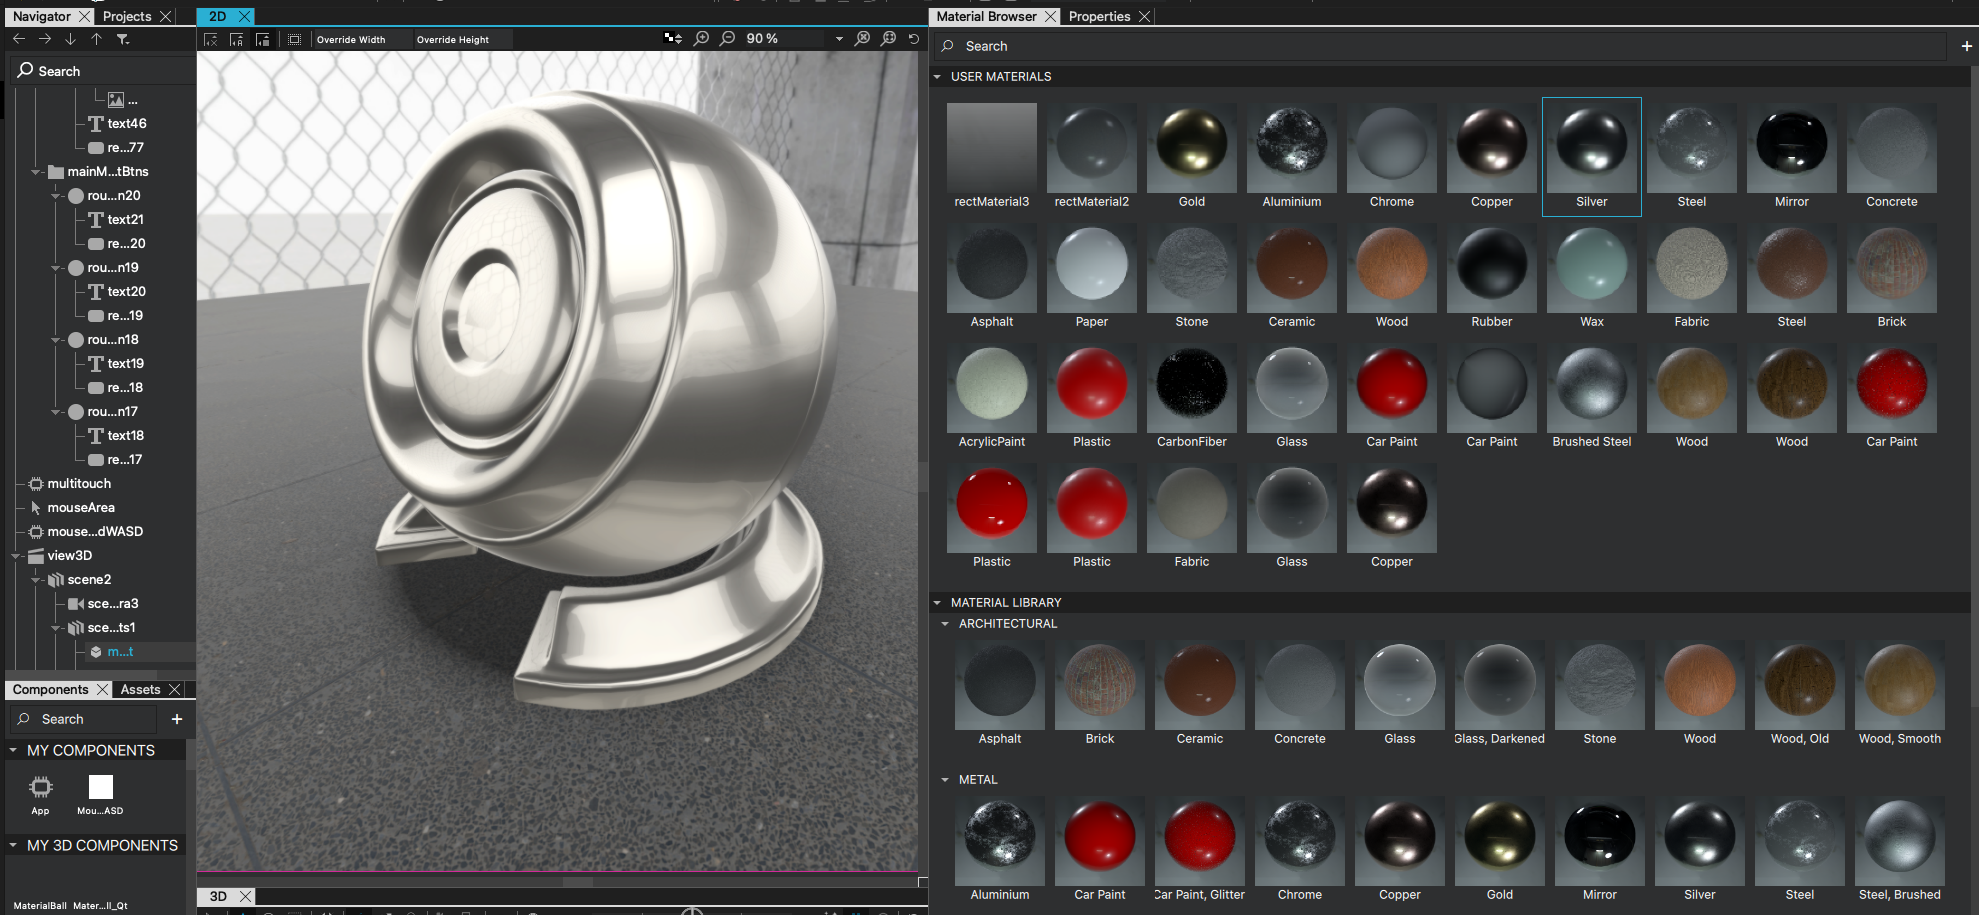Select the zoom in magnifier in the 2D view
Image resolution: width=1979 pixels, height=915 pixels.
click(x=701, y=39)
